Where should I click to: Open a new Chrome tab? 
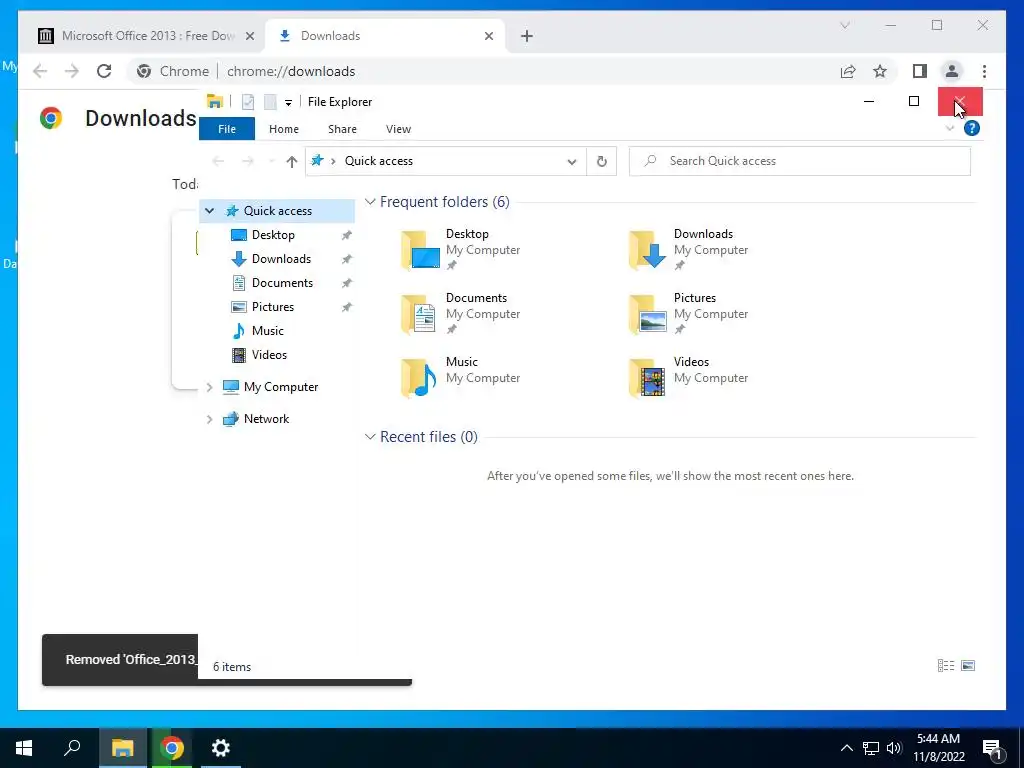tap(527, 36)
